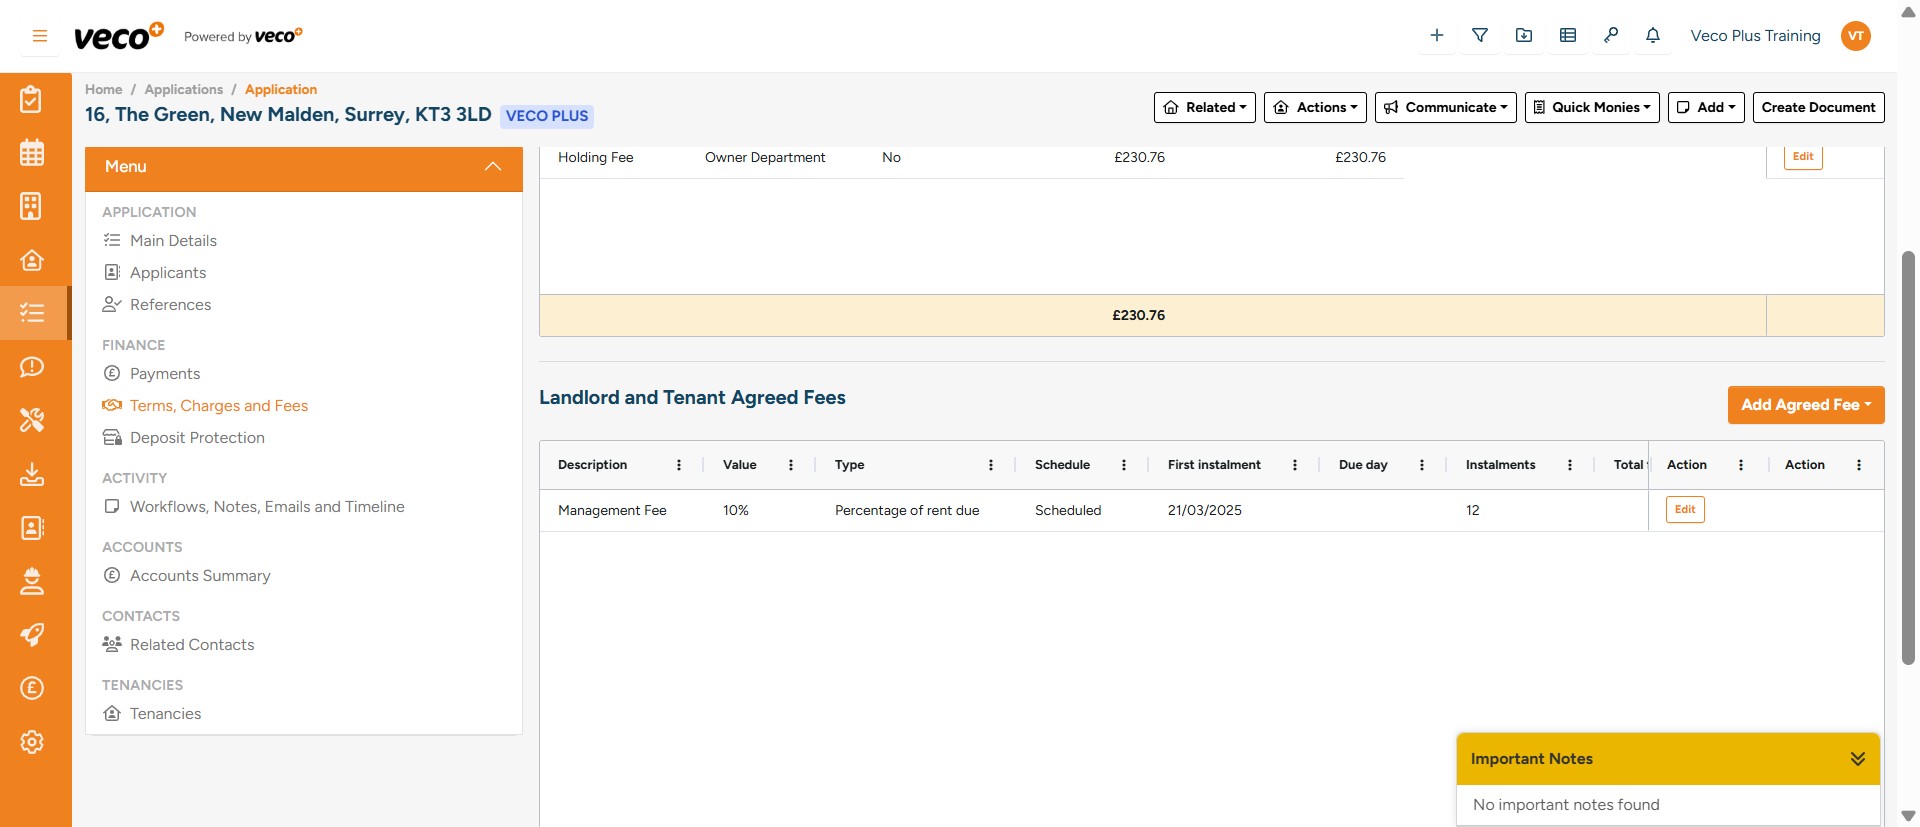Click the page vertical scrollbar

tap(1908, 457)
